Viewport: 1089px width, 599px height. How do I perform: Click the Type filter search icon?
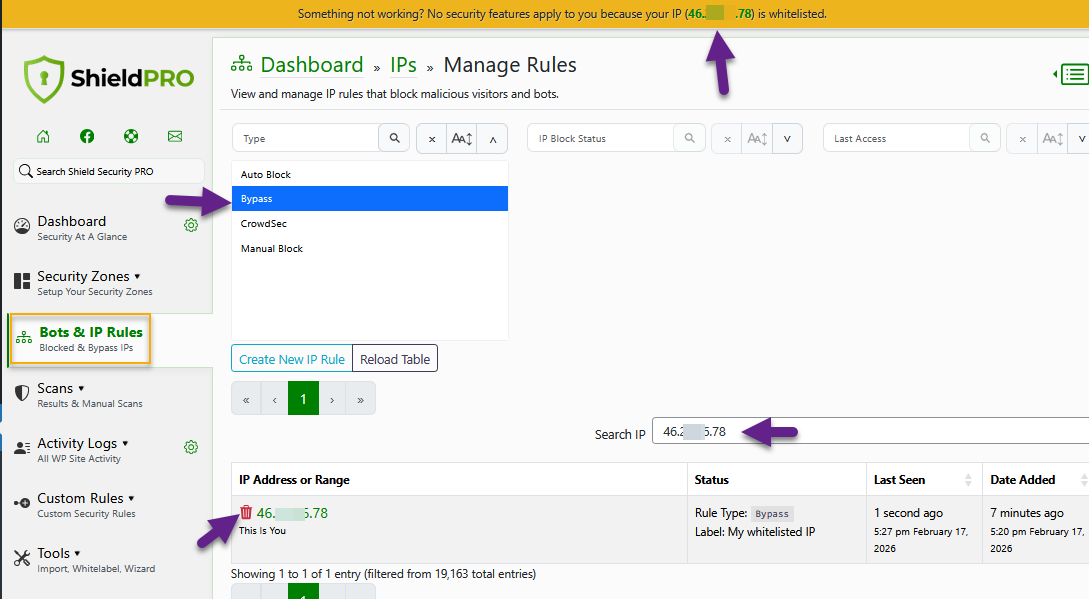(394, 138)
